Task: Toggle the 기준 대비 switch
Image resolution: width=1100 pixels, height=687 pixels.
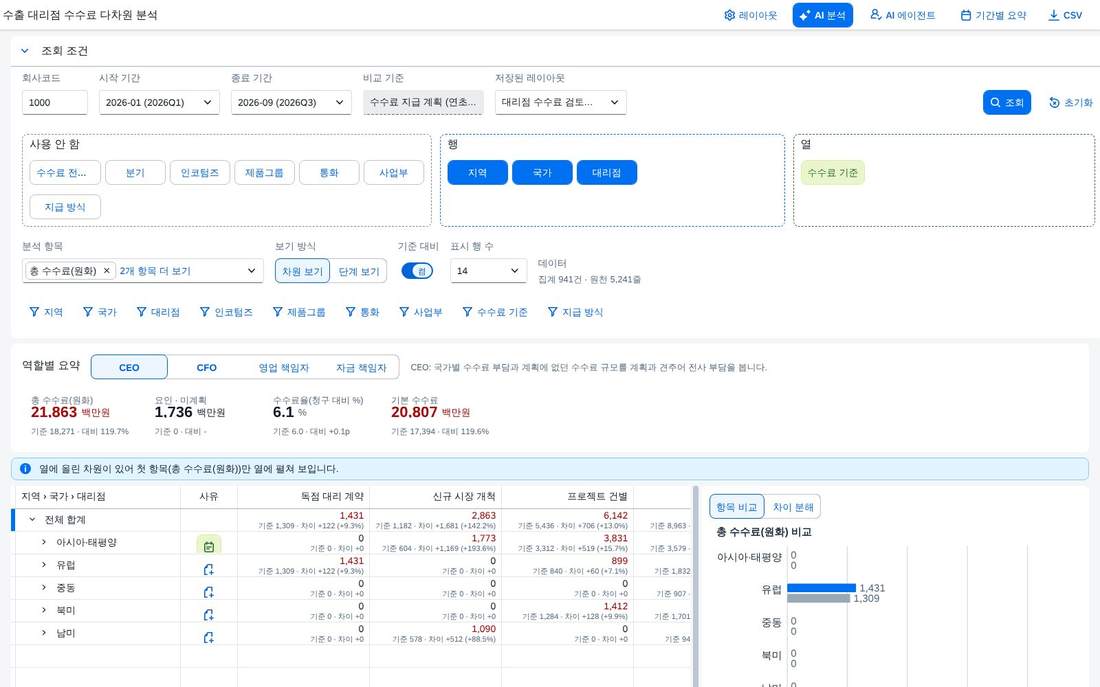Action: click(417, 271)
